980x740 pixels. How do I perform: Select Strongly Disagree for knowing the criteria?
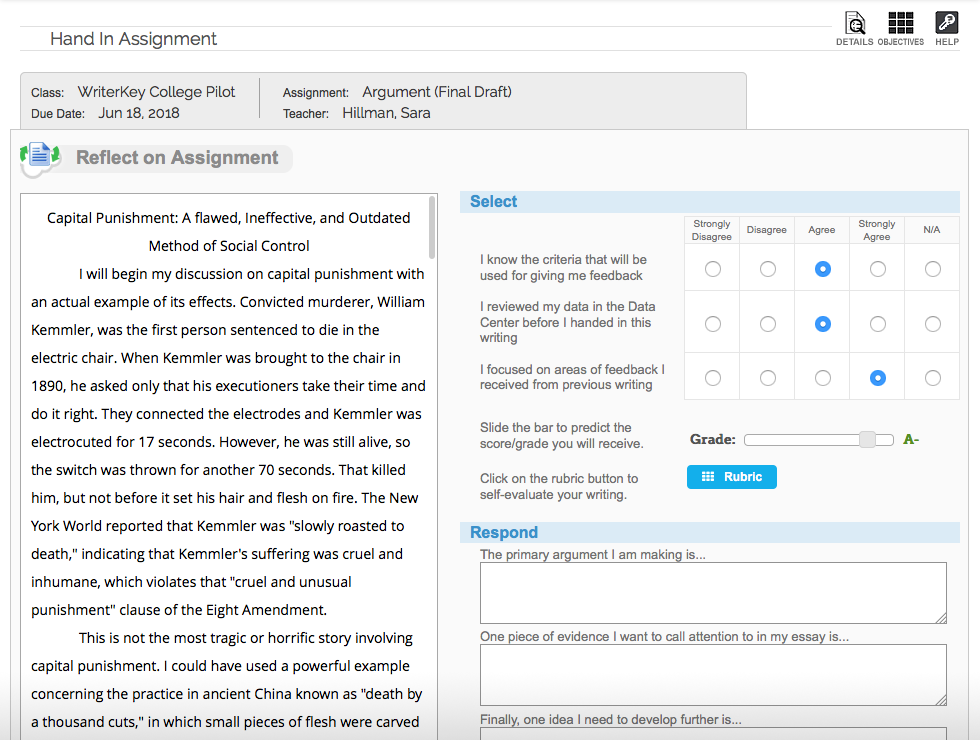[712, 269]
